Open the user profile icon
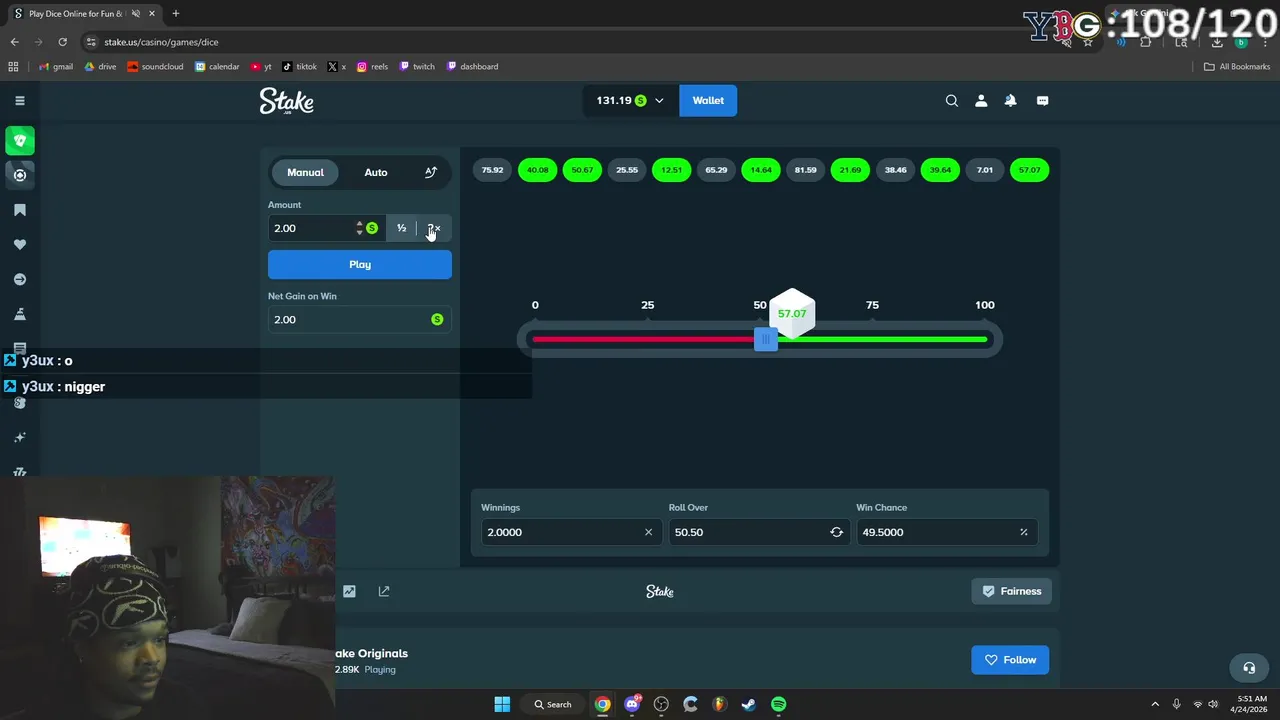 coord(981,100)
